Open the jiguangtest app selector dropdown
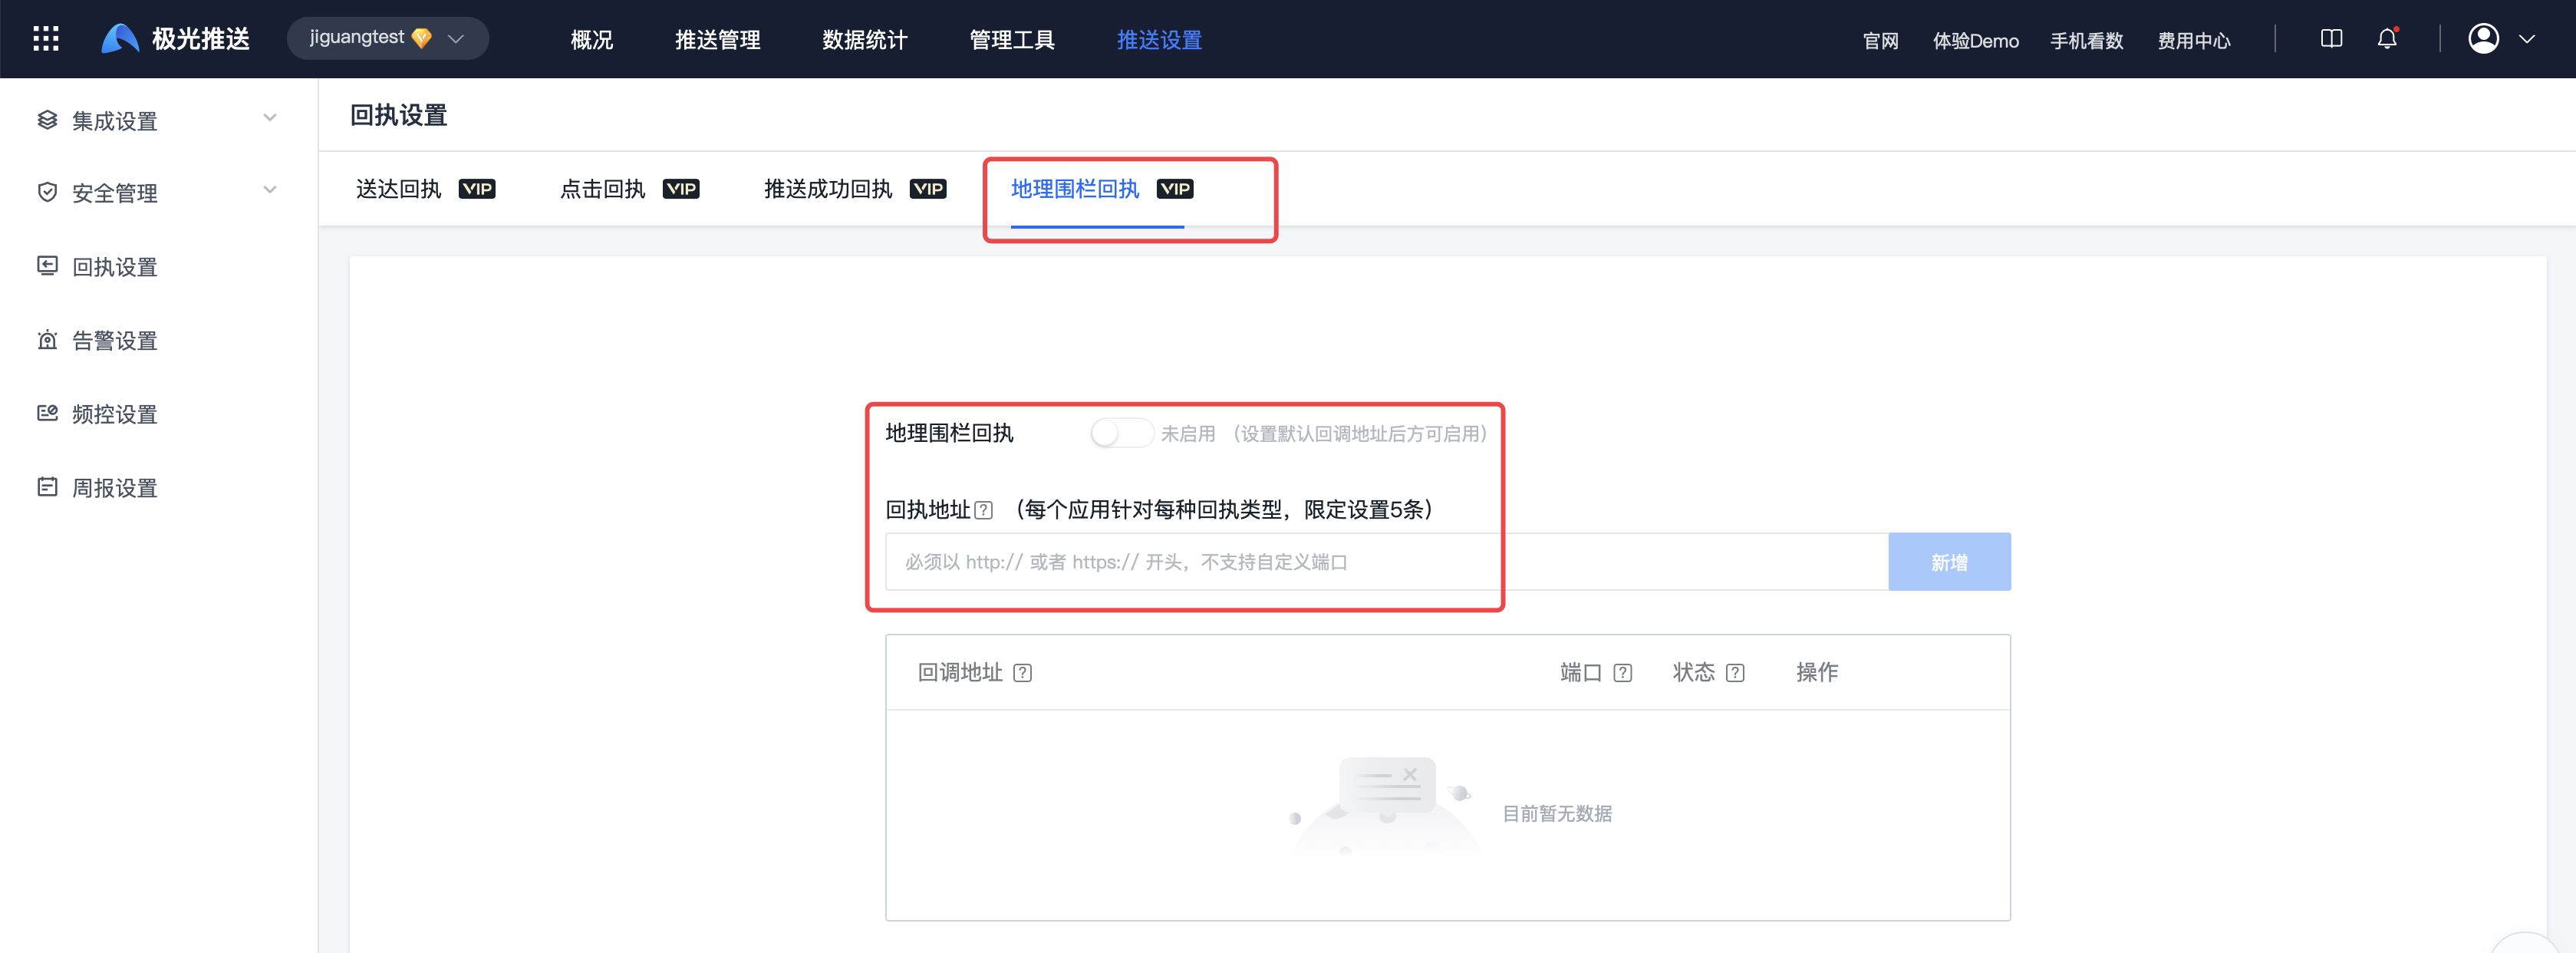2576x953 pixels. click(x=387, y=38)
